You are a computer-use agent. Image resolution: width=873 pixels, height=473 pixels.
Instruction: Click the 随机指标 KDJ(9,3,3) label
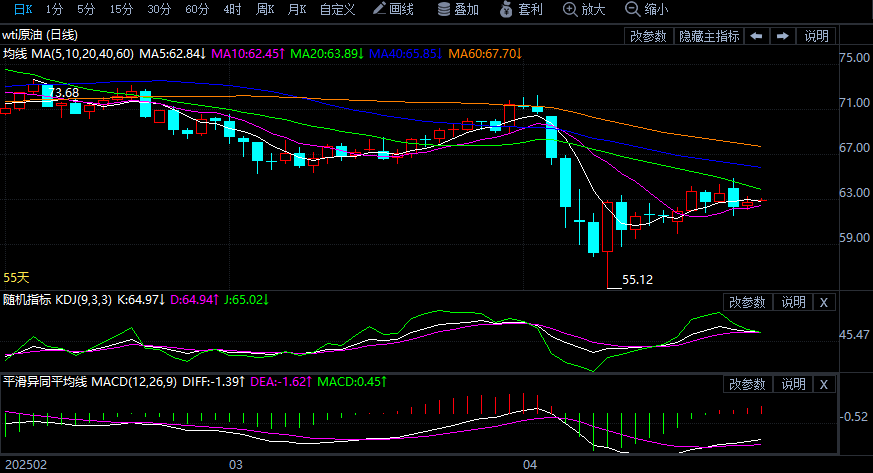tap(57, 300)
